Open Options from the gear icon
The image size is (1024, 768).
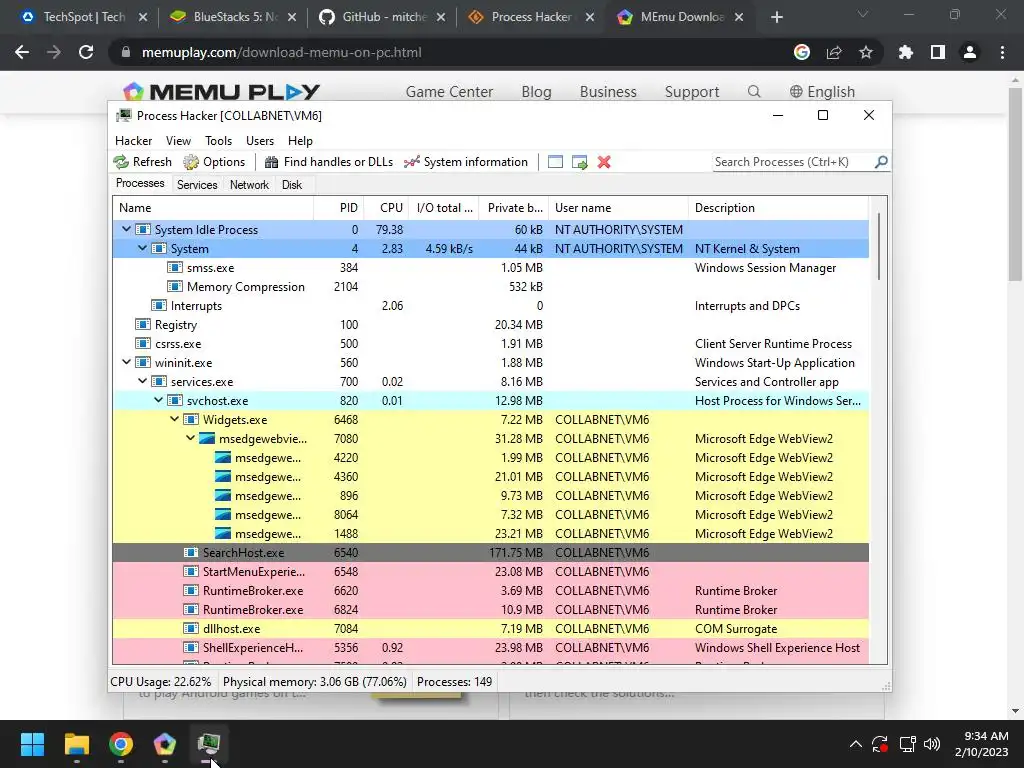191,162
